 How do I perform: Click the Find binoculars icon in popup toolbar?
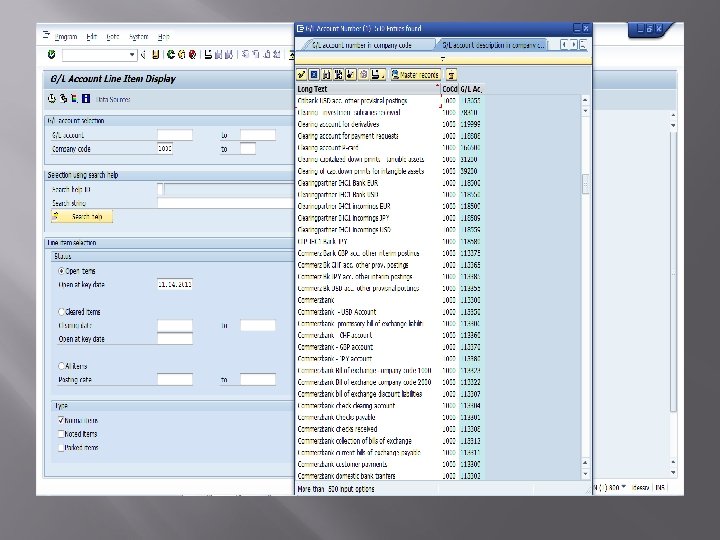coord(326,74)
